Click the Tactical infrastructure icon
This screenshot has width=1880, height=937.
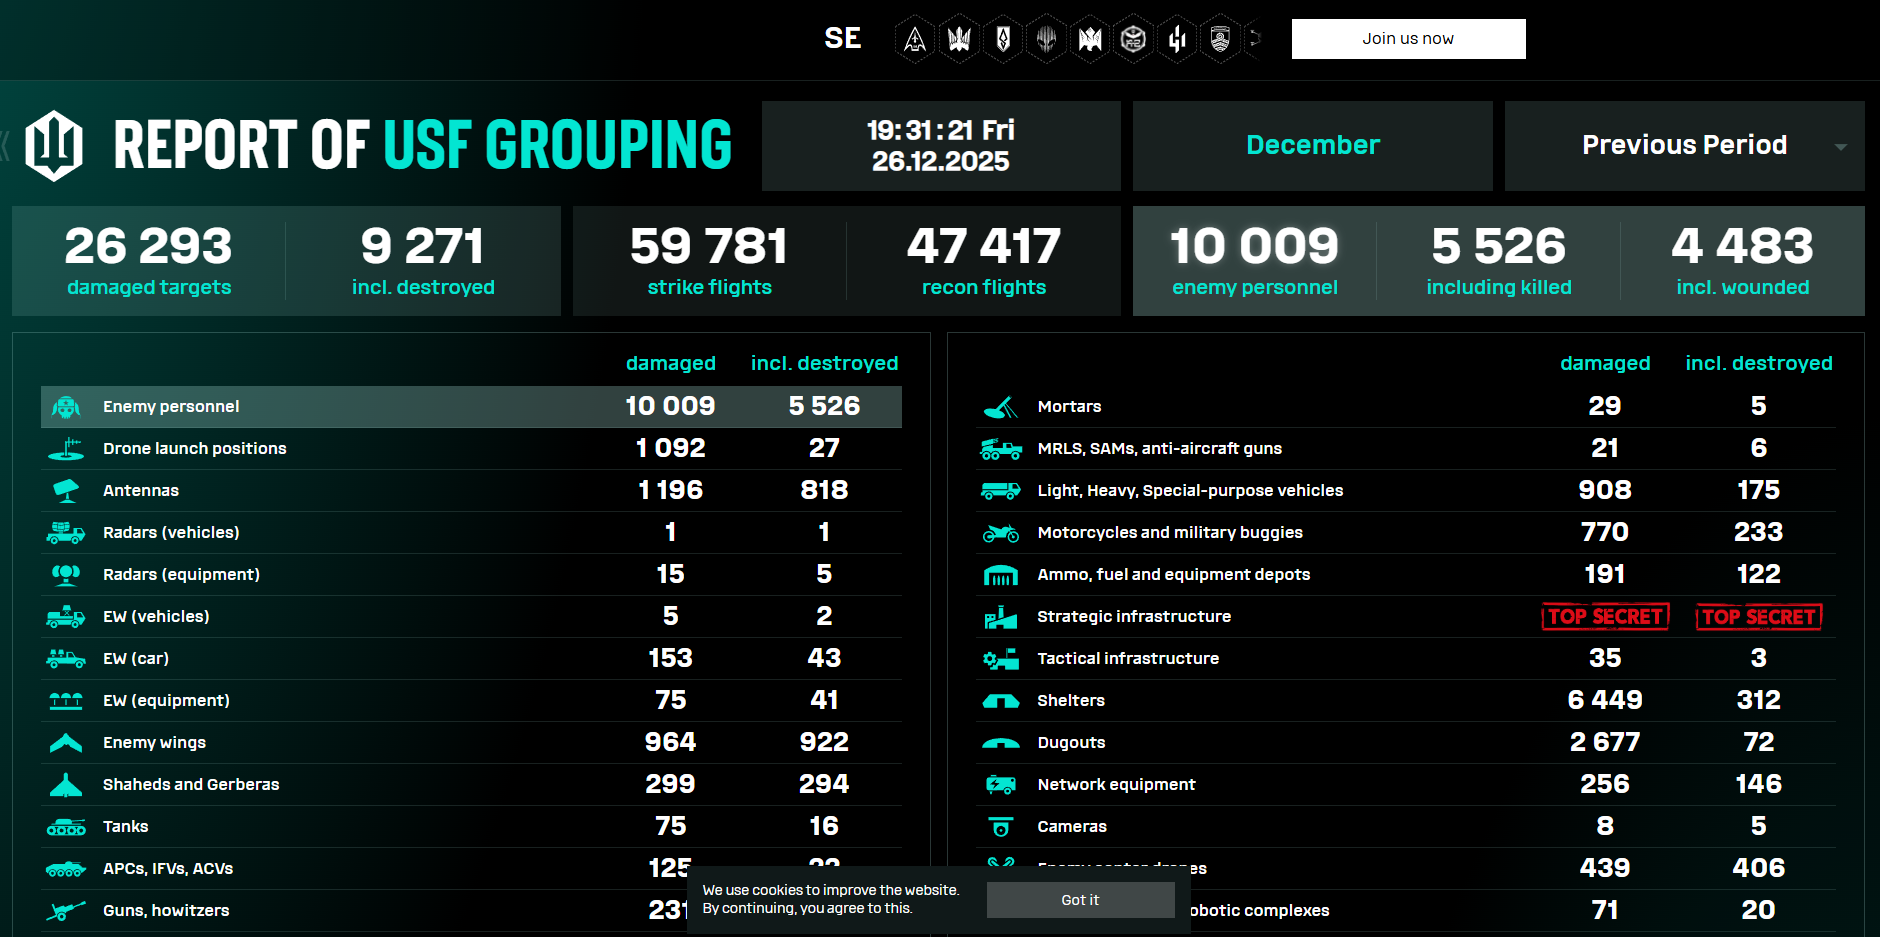(x=1001, y=659)
